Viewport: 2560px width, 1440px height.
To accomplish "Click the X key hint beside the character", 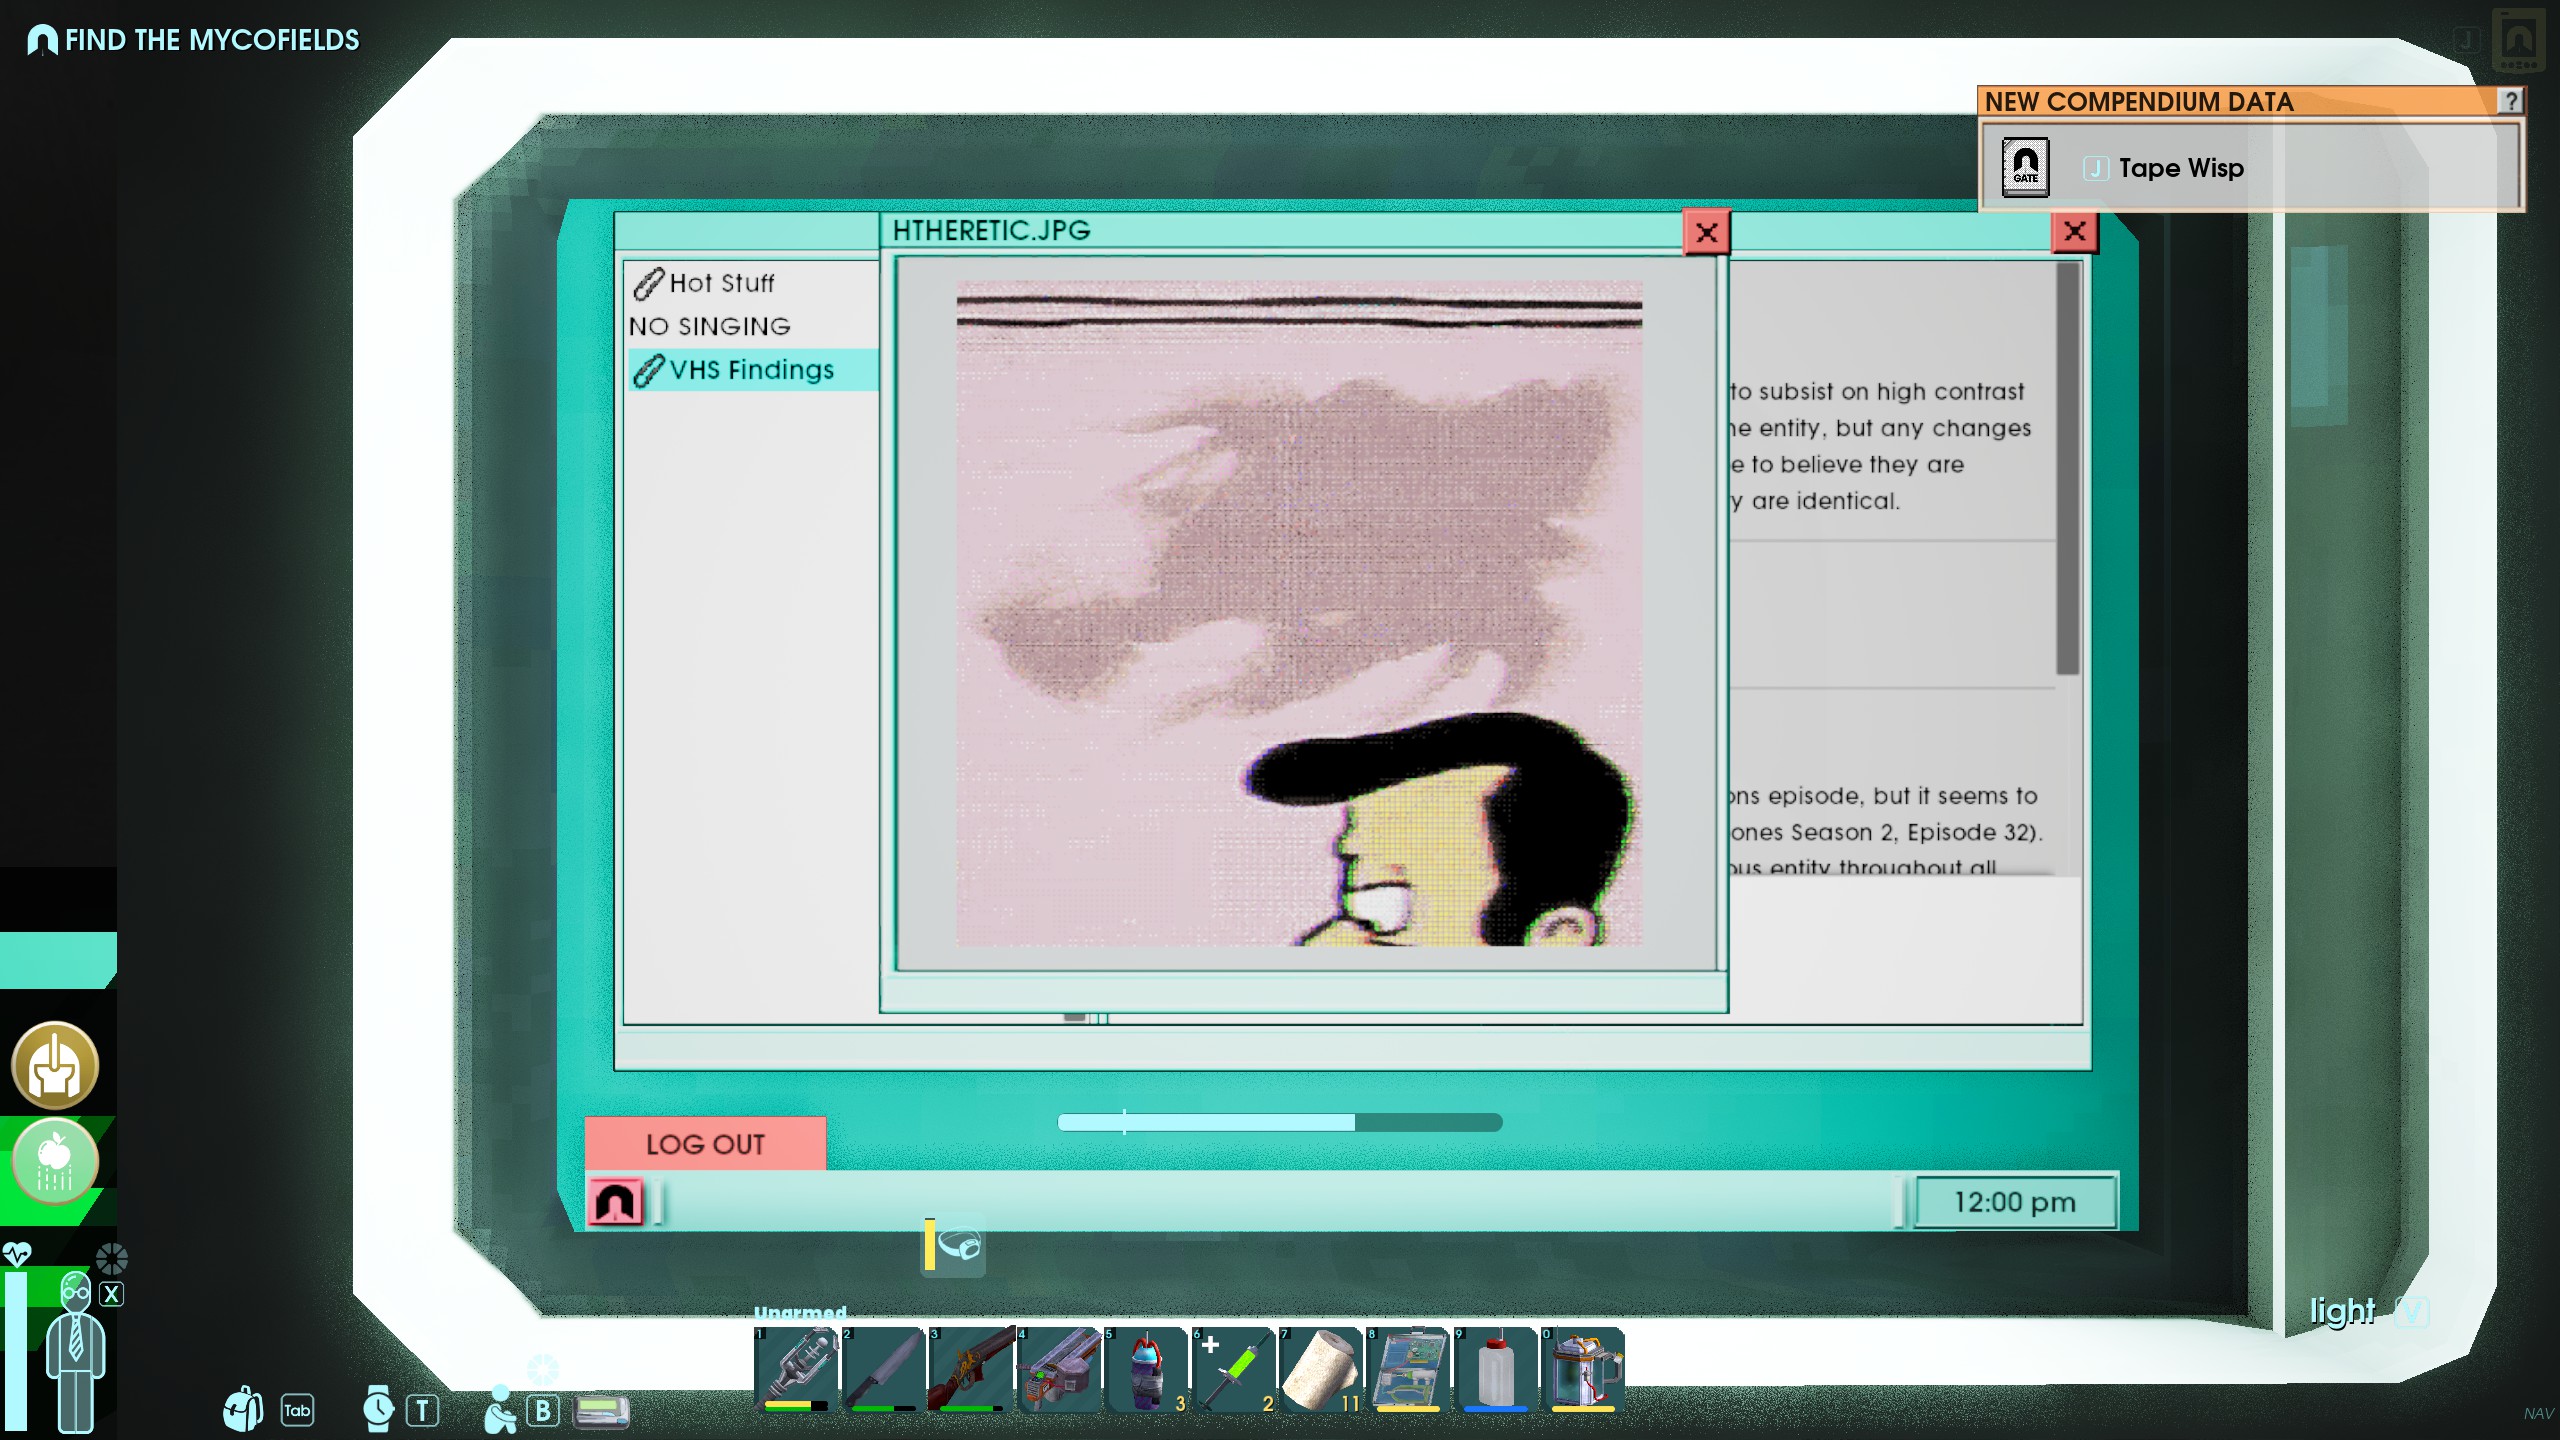I will pyautogui.click(x=112, y=1294).
